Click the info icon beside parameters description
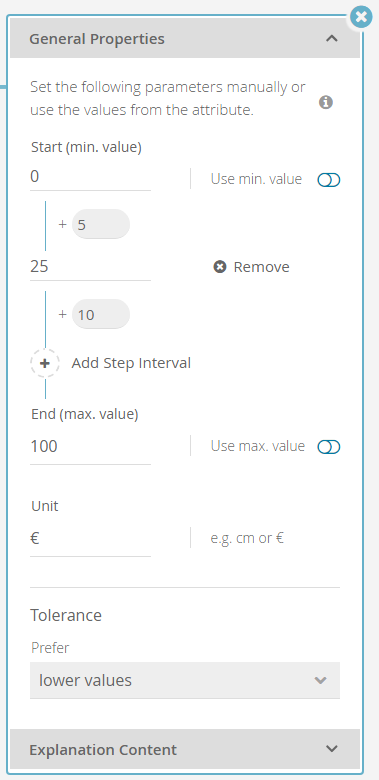379x780 pixels. click(326, 102)
